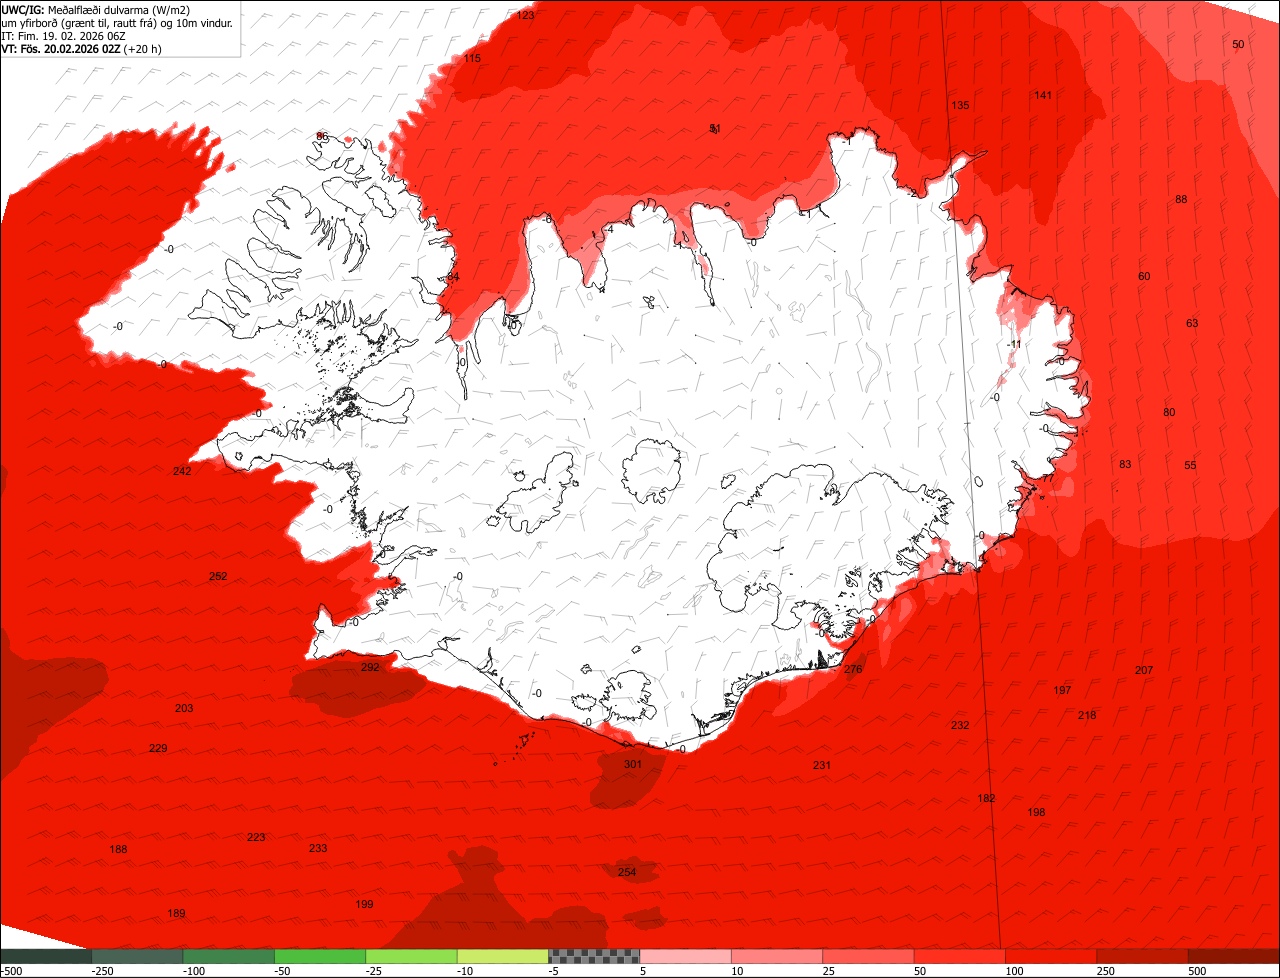This screenshot has height=978, width=1280.
Task: Click the flux value 218 on the map
Action: 1087,715
